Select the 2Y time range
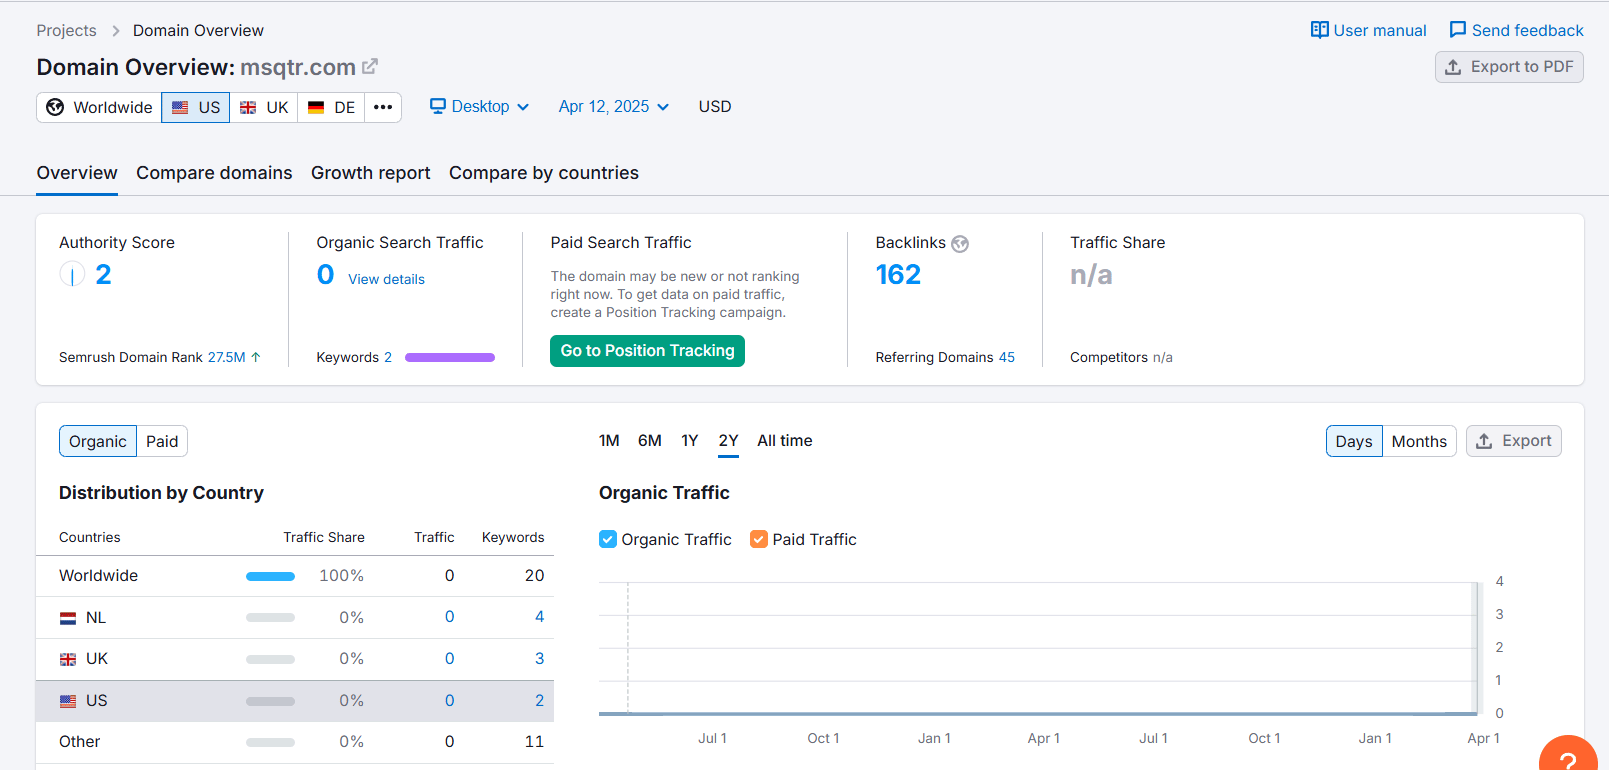Image resolution: width=1609 pixels, height=770 pixels. [x=728, y=441]
